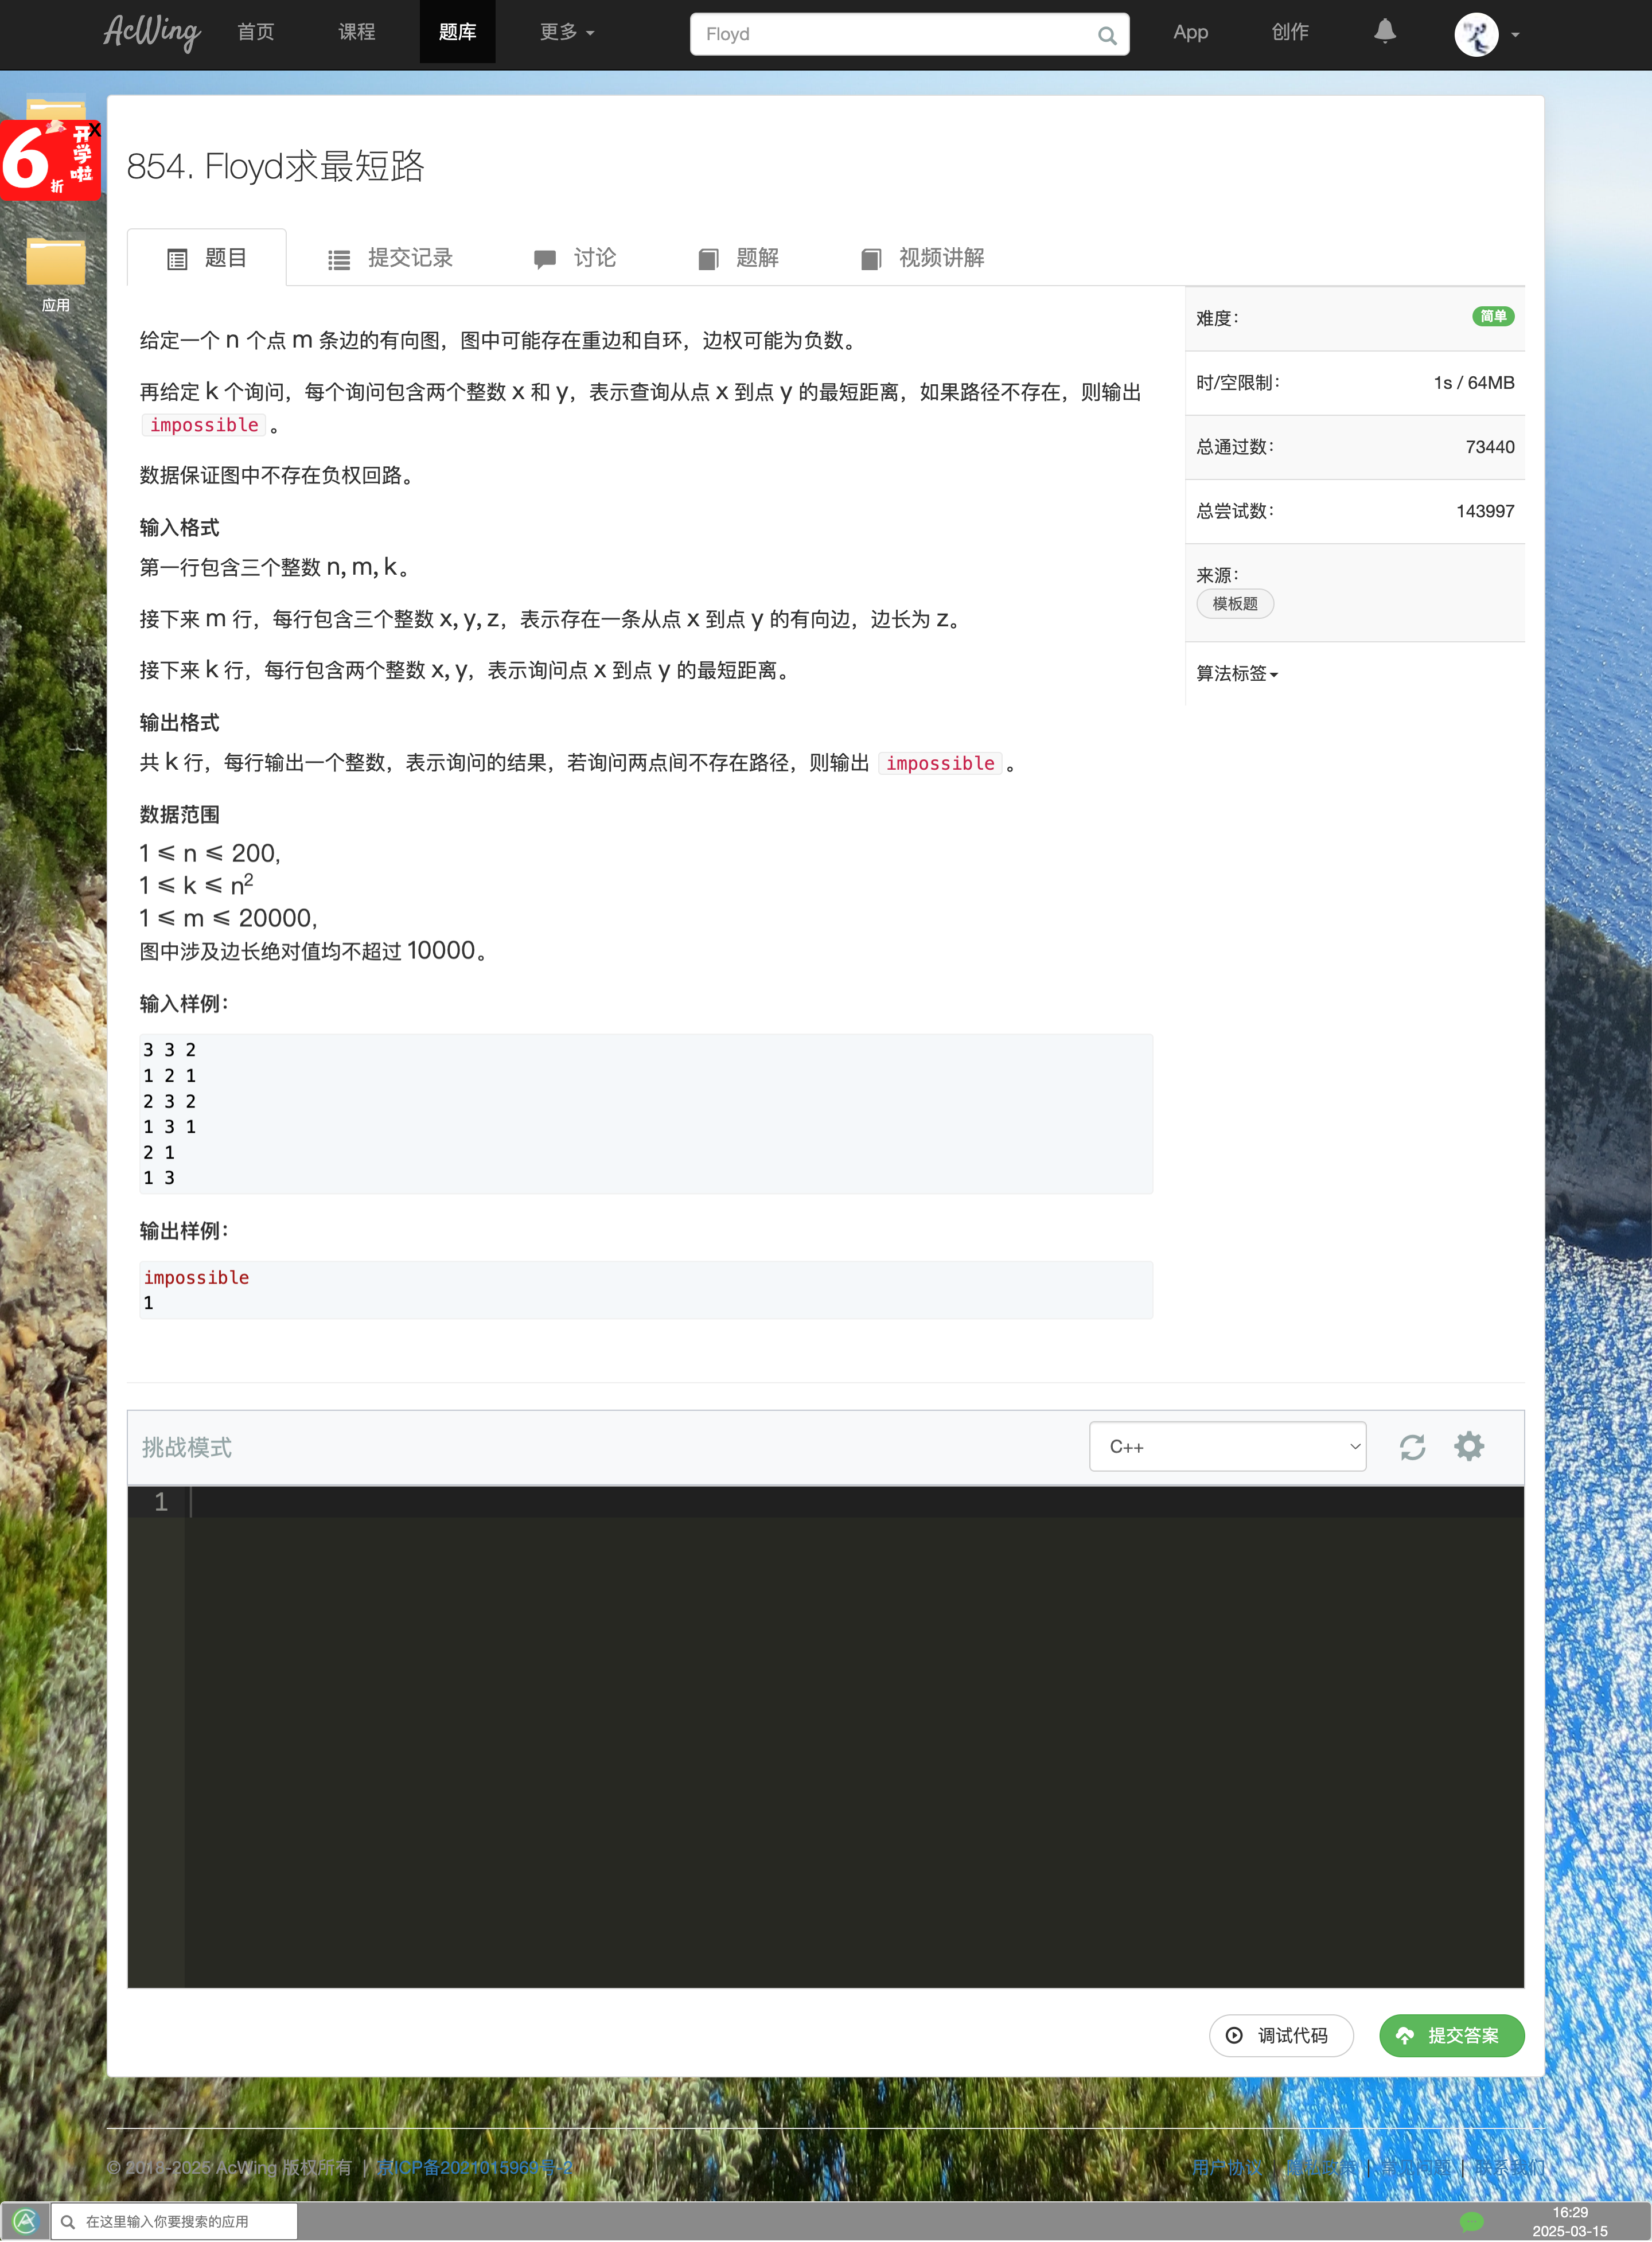This screenshot has height=2242, width=1652.
Task: Open App in navigation bar
Action: [x=1190, y=32]
